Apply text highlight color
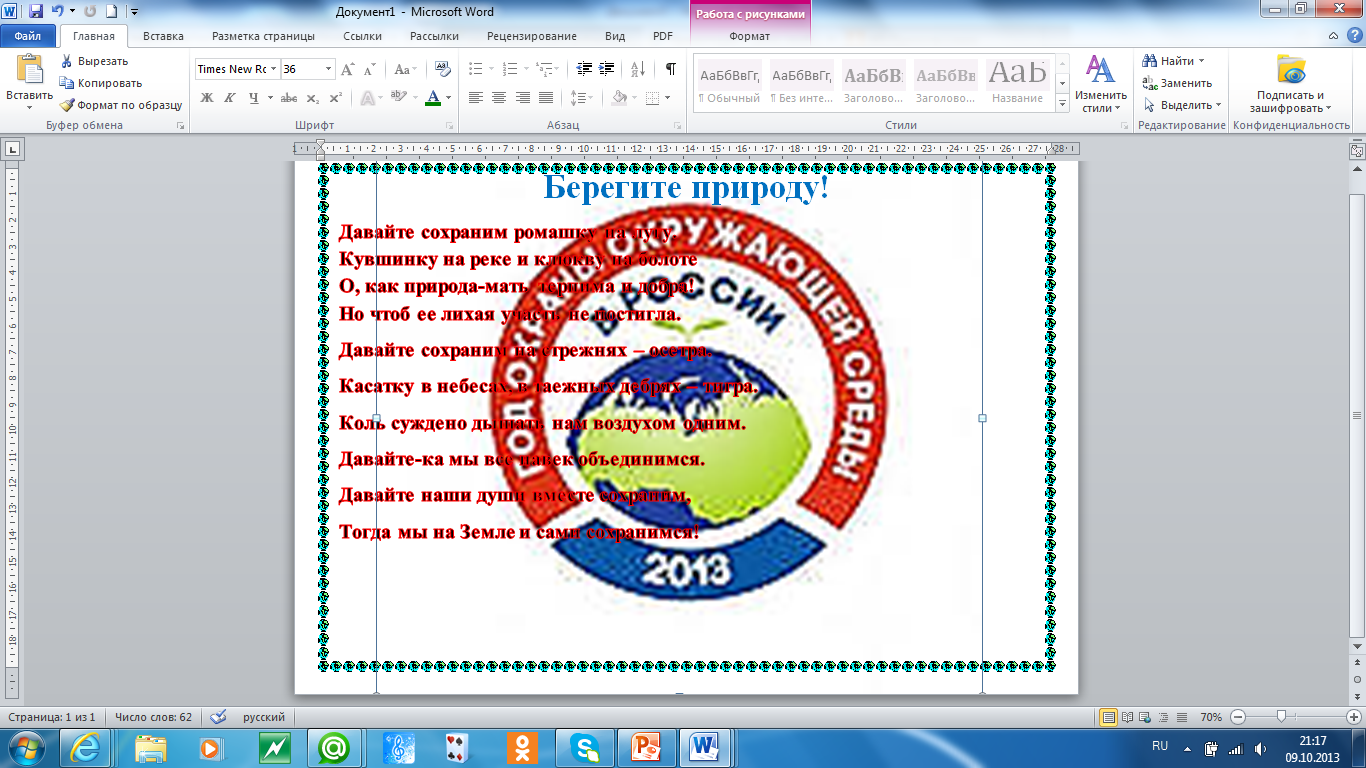 (398, 98)
